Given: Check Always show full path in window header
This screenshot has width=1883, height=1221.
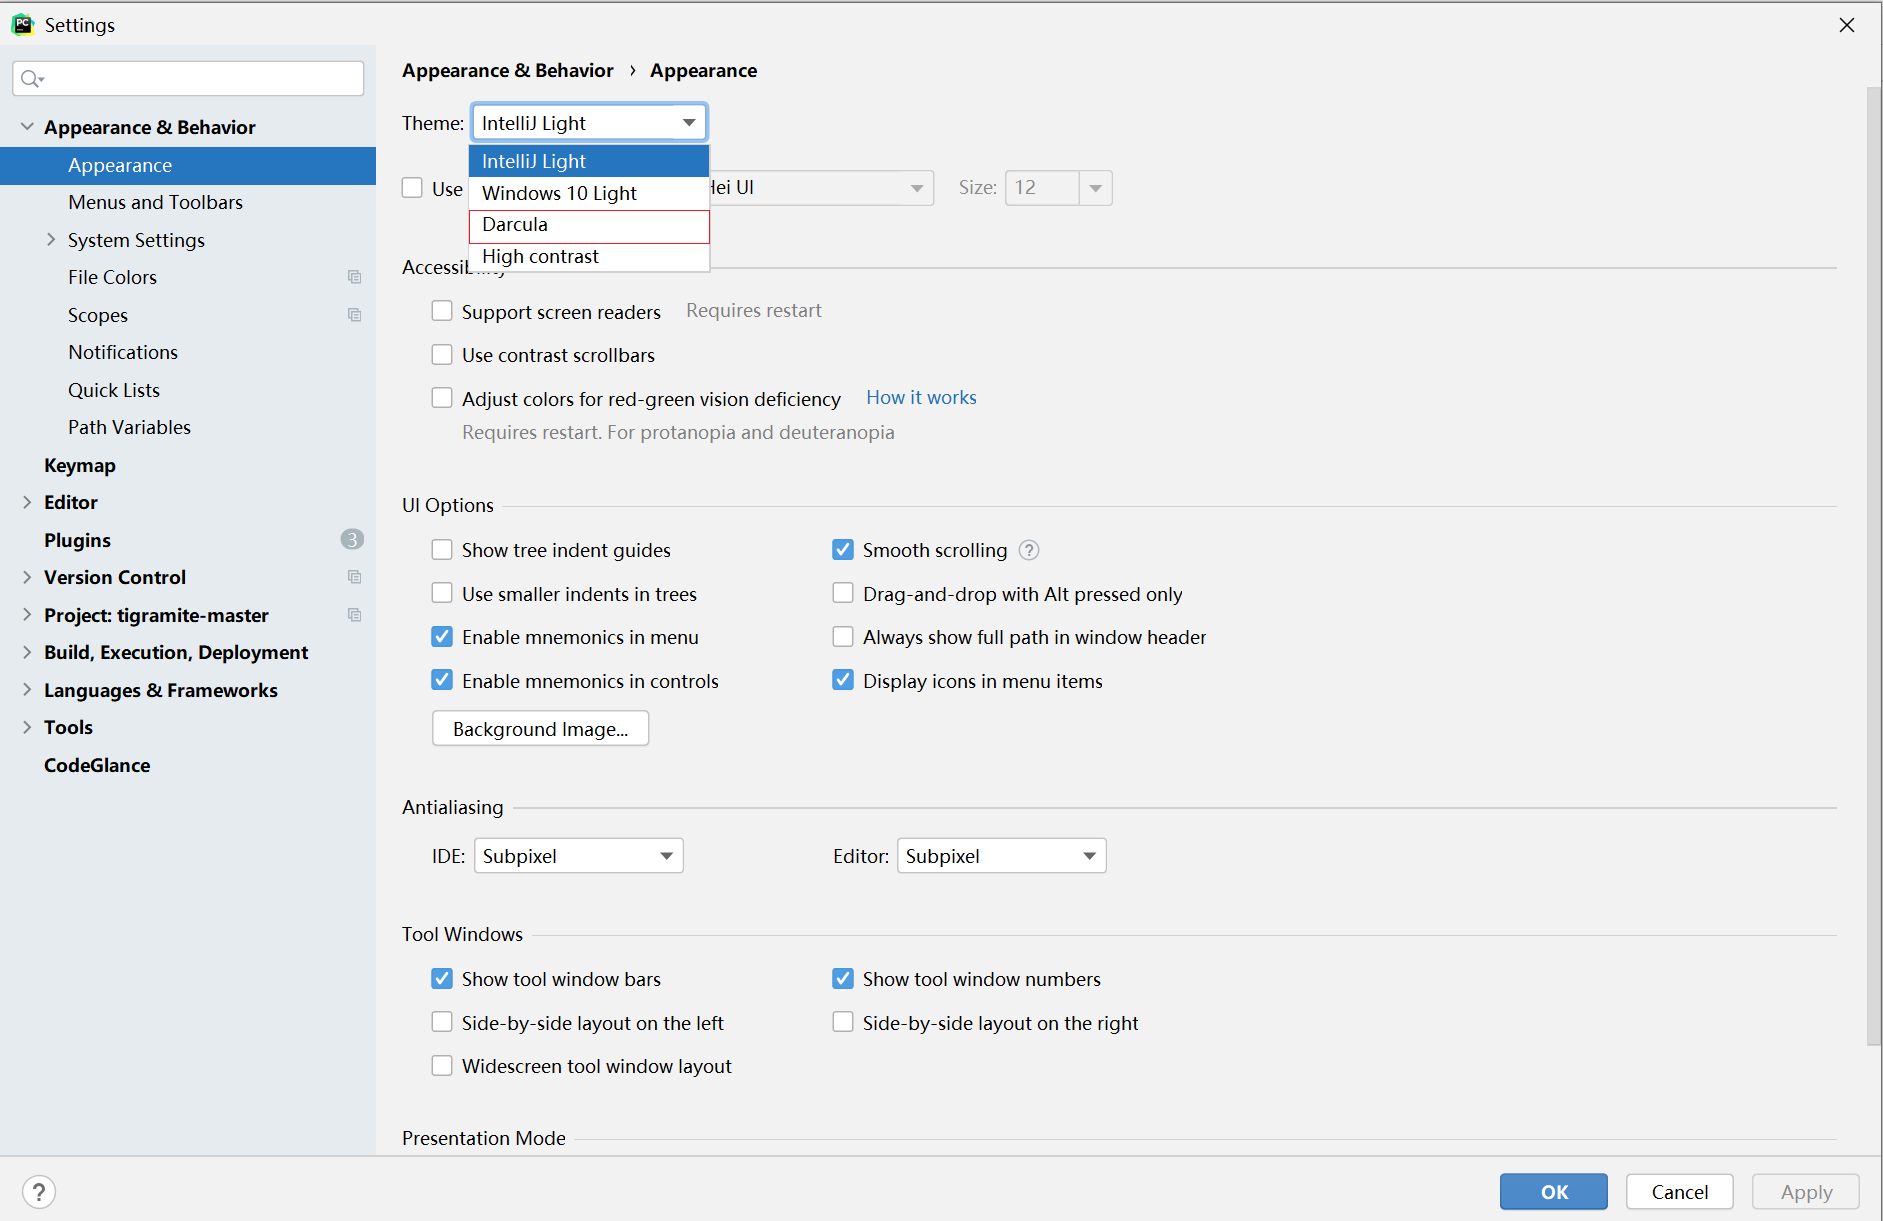Looking at the screenshot, I should [843, 637].
